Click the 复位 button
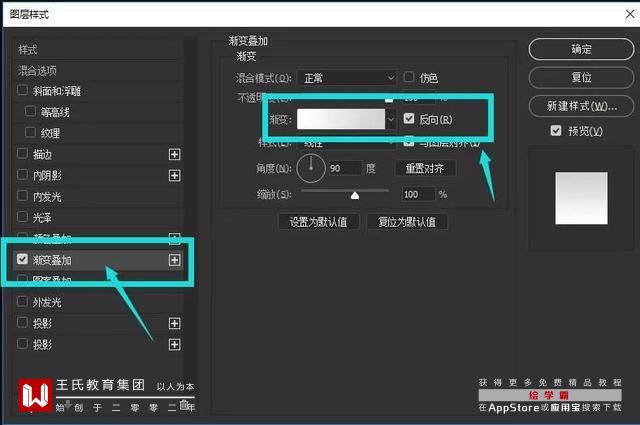 coord(581,77)
